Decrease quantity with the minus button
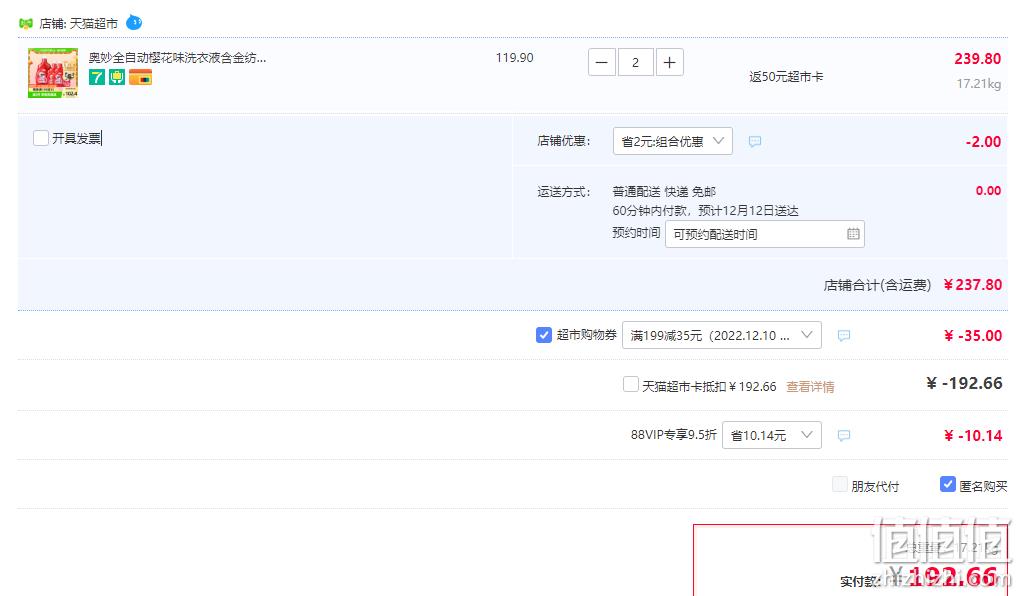 pos(602,63)
